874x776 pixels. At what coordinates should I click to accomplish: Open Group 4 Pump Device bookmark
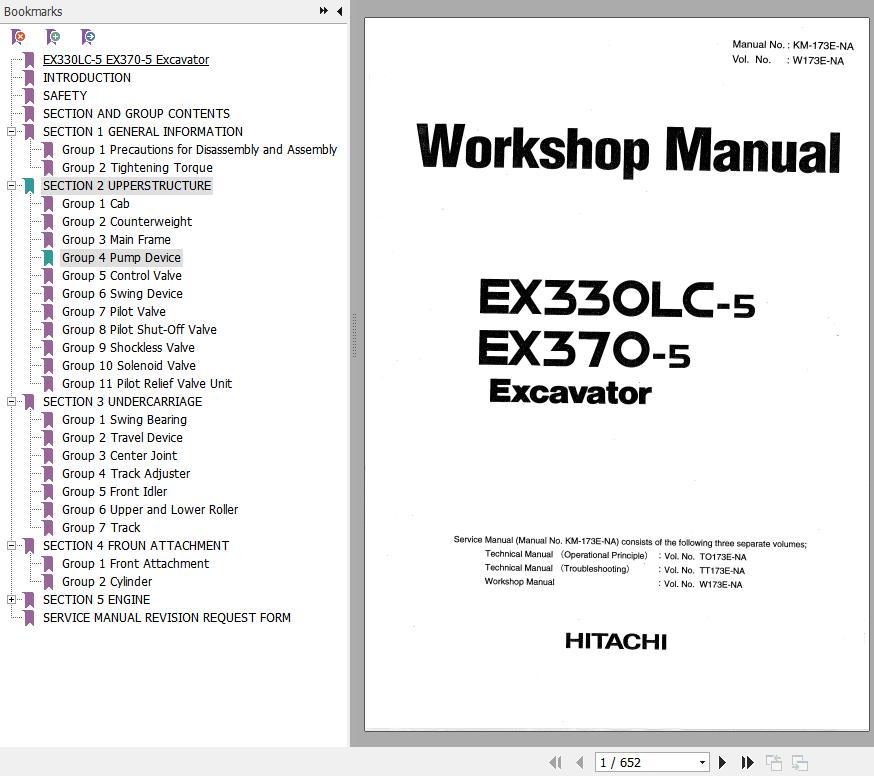tap(122, 258)
